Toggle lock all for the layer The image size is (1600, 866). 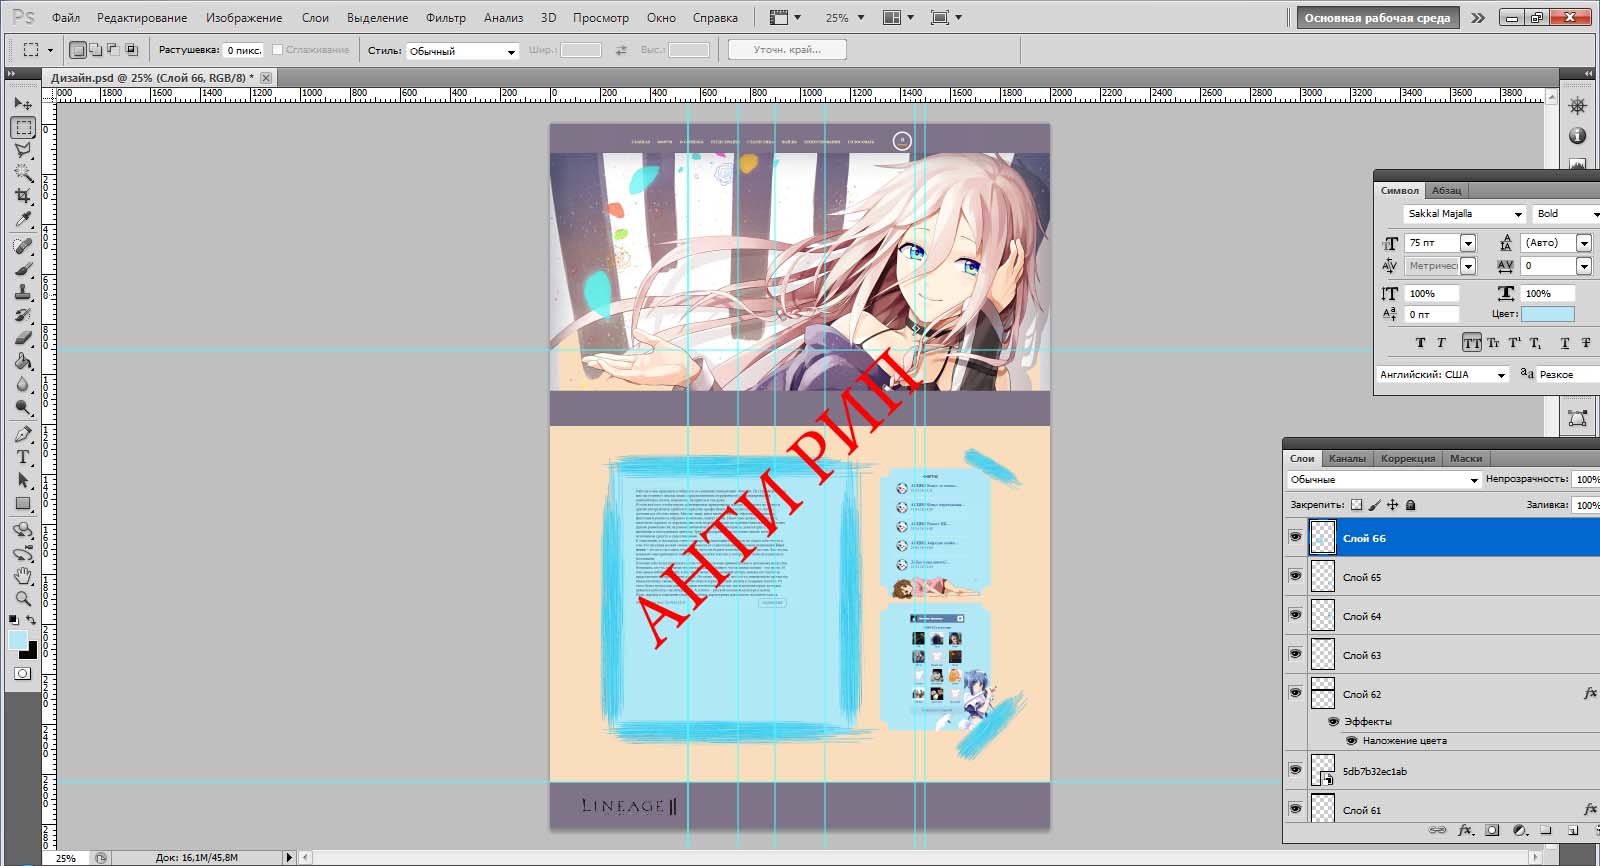point(1411,505)
